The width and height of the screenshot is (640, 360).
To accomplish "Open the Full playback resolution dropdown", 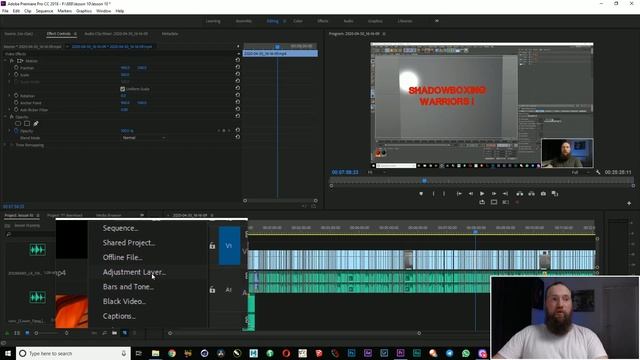I will [x=580, y=172].
